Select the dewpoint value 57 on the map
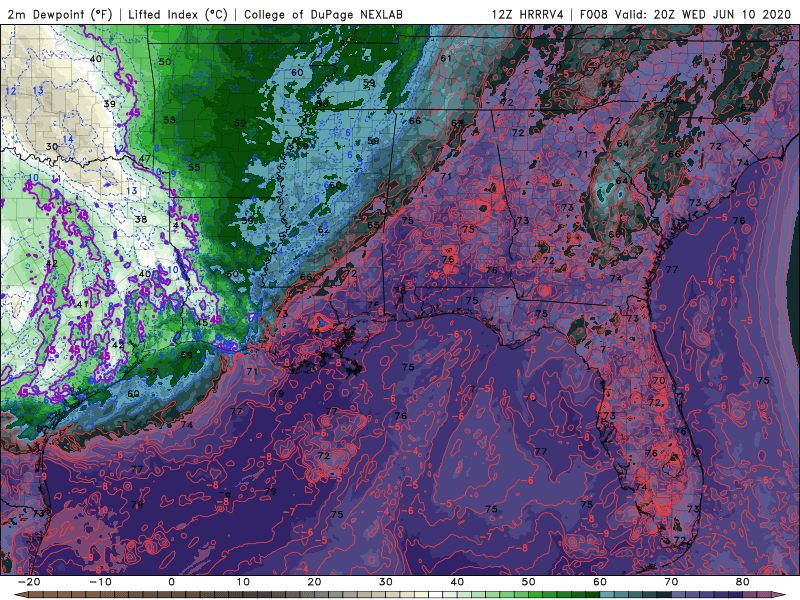The width and height of the screenshot is (800, 600). pos(152,371)
